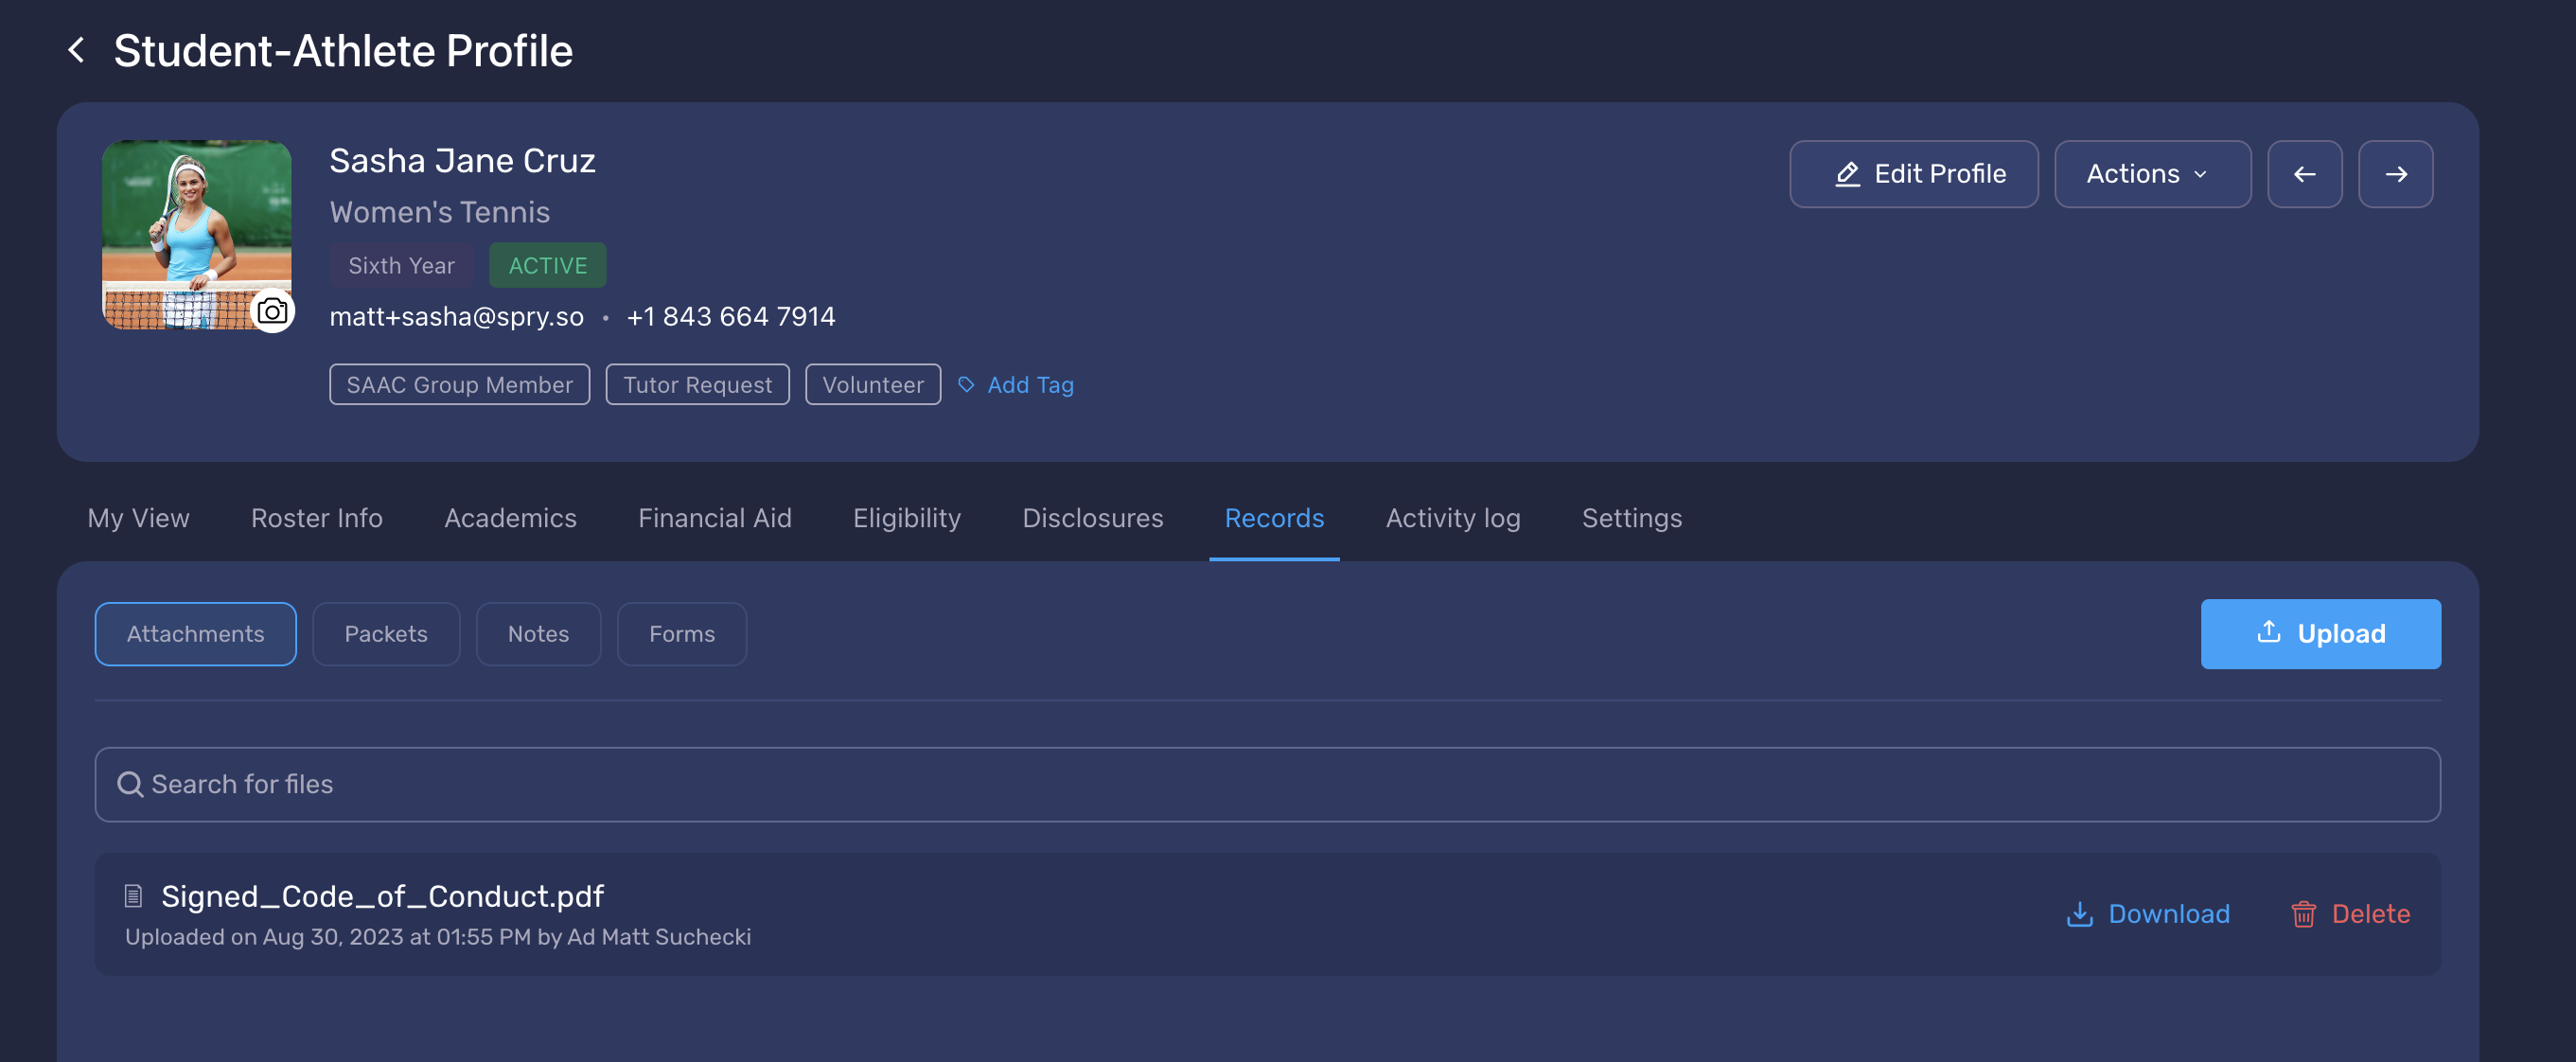Click the Search for files field
Viewport: 2576px width, 1062px height.
click(1267, 784)
